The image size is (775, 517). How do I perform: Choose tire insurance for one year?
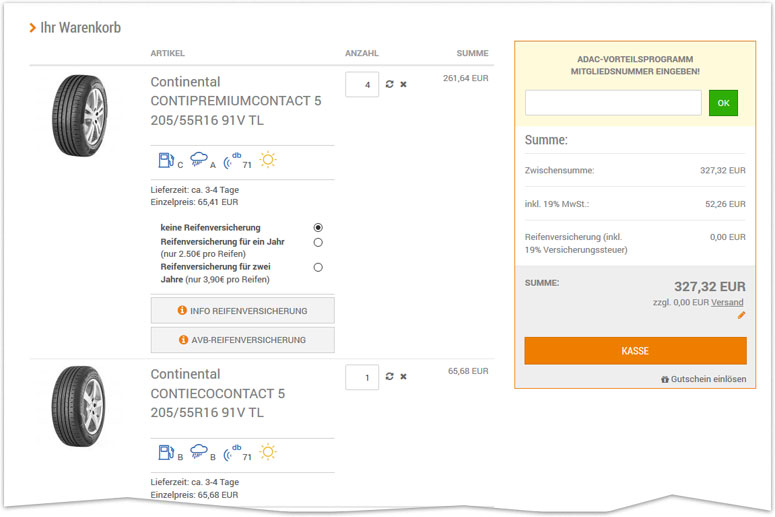318,242
